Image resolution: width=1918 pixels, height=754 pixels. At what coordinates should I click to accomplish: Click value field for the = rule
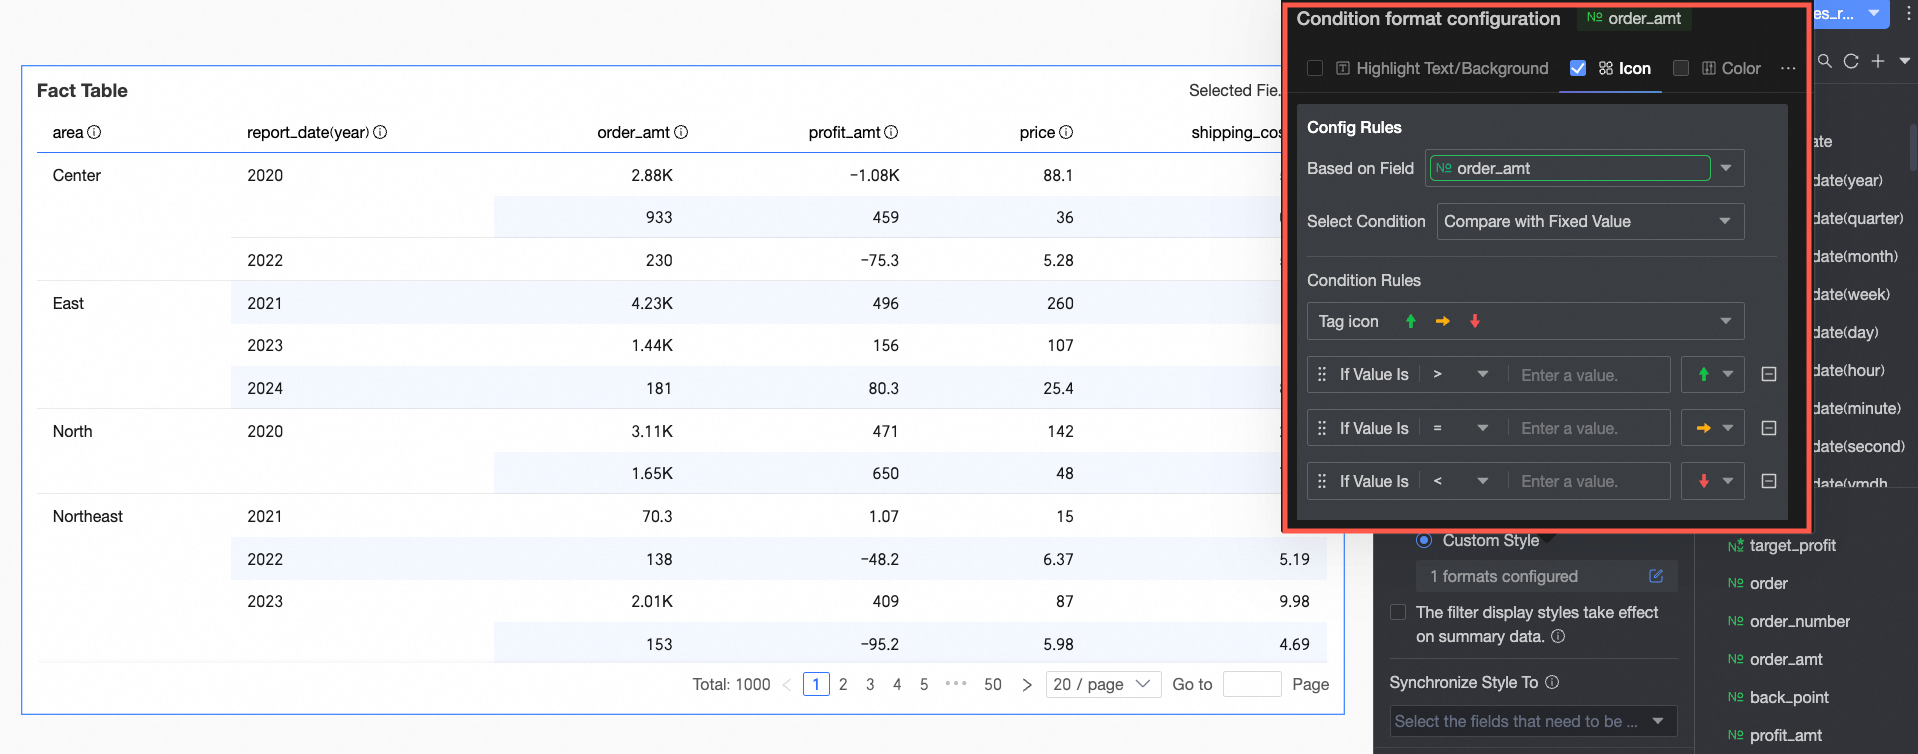click(1589, 428)
